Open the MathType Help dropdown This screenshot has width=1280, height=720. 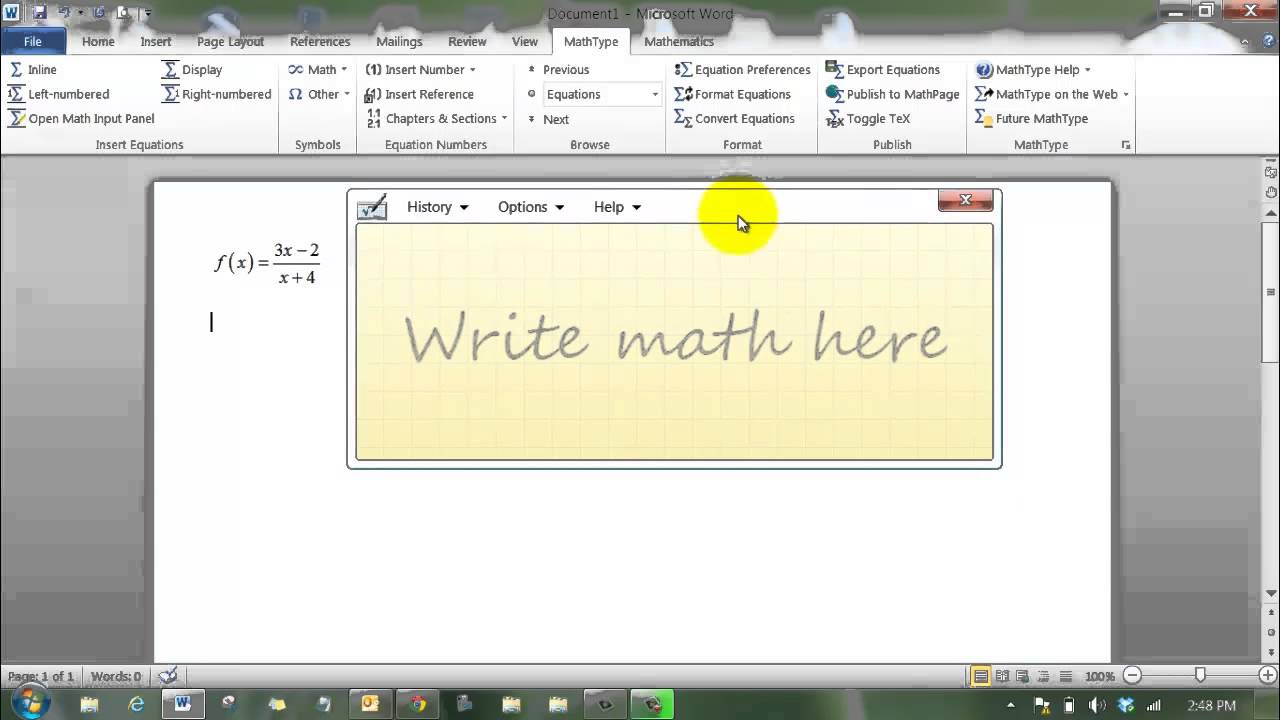[1033, 70]
